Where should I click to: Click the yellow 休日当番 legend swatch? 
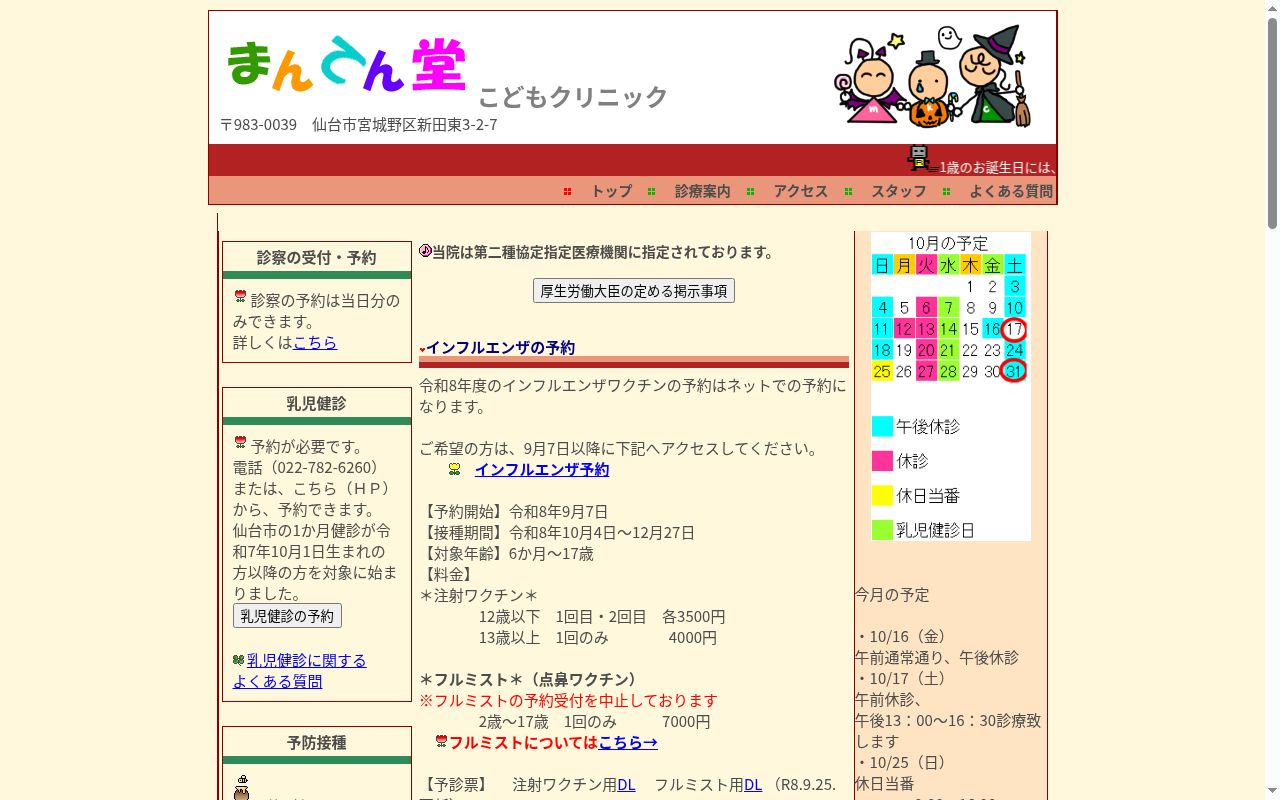pyautogui.click(x=882, y=495)
